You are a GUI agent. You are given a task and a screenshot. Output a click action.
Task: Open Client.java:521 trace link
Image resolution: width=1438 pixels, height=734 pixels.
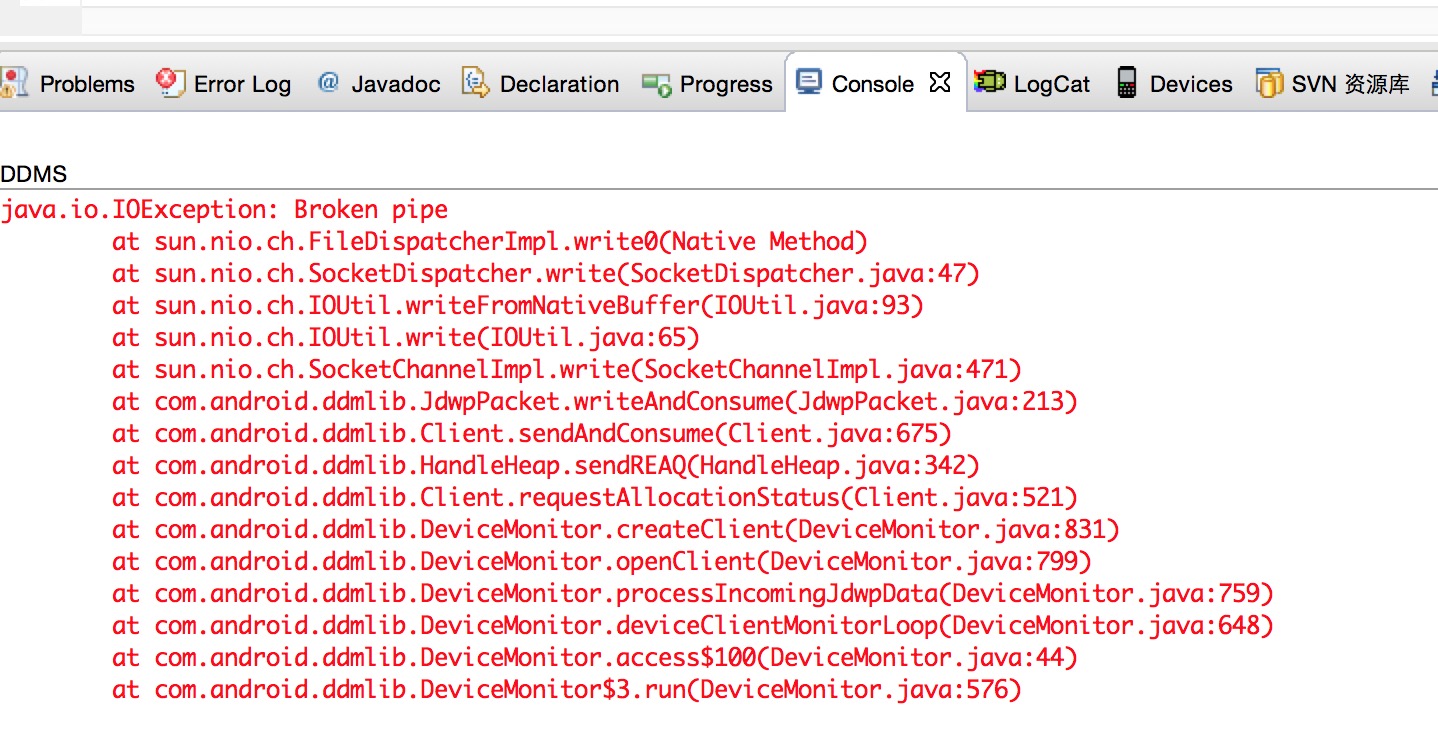pos(957,498)
